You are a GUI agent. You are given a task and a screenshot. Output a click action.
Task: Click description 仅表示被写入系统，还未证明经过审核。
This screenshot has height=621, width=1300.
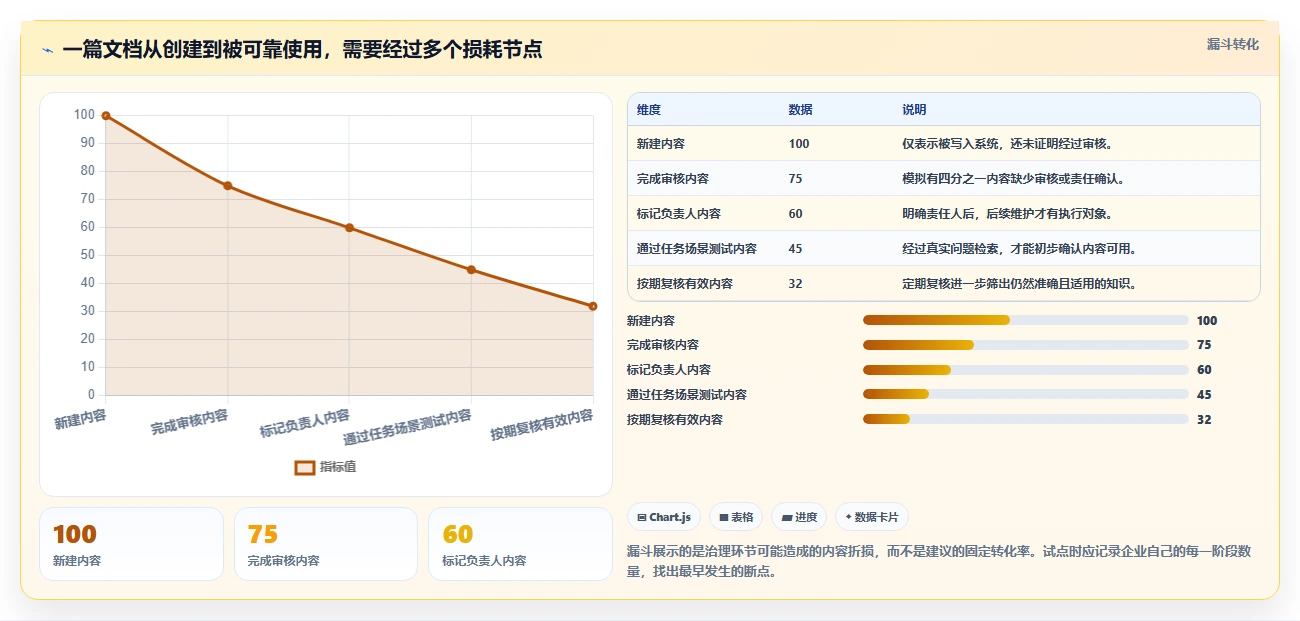coord(1008,144)
